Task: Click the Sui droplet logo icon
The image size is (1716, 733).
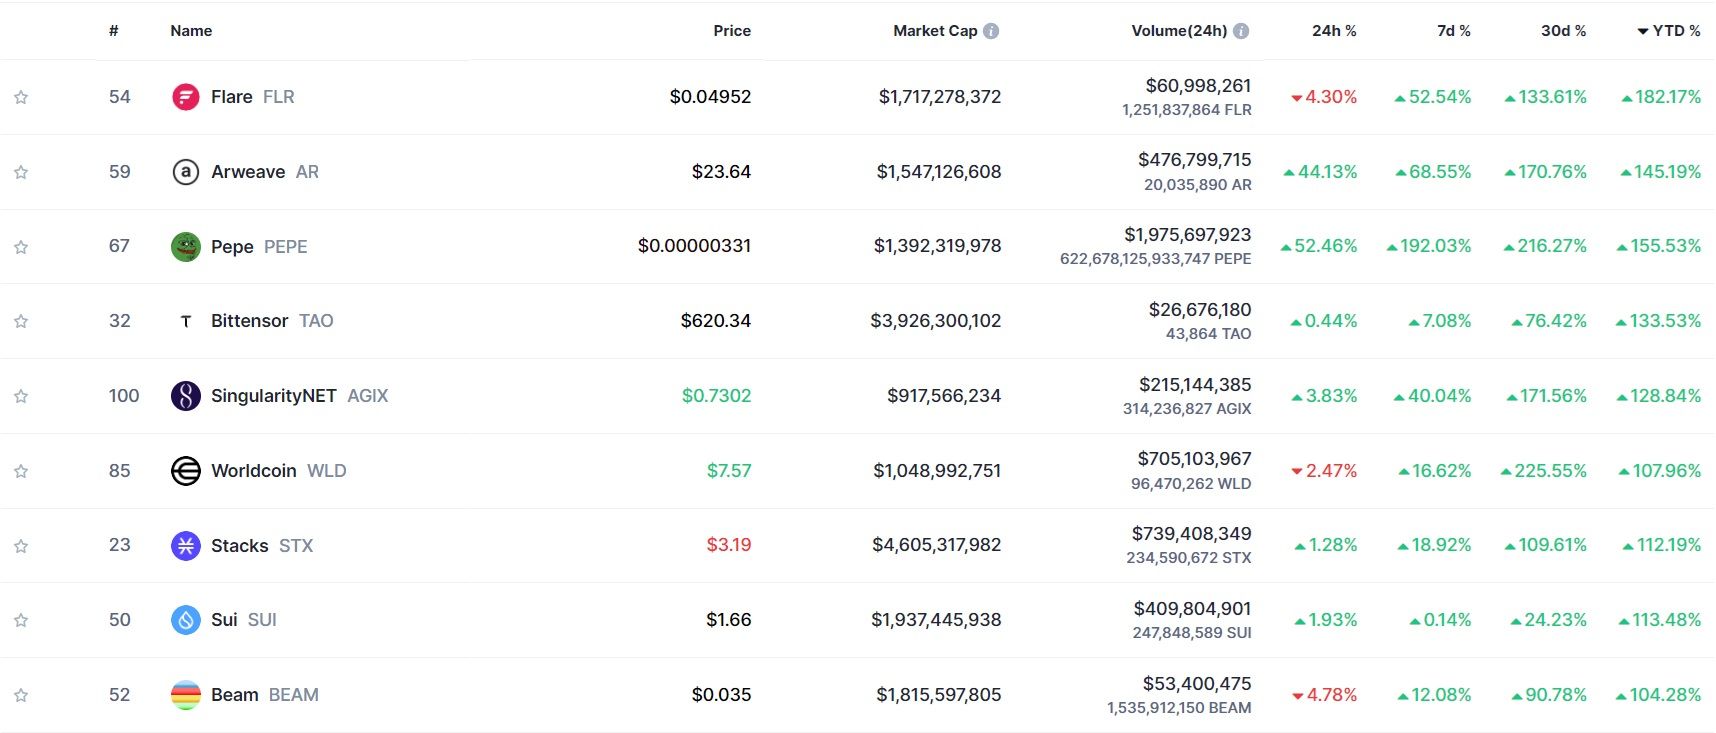Action: (x=186, y=620)
